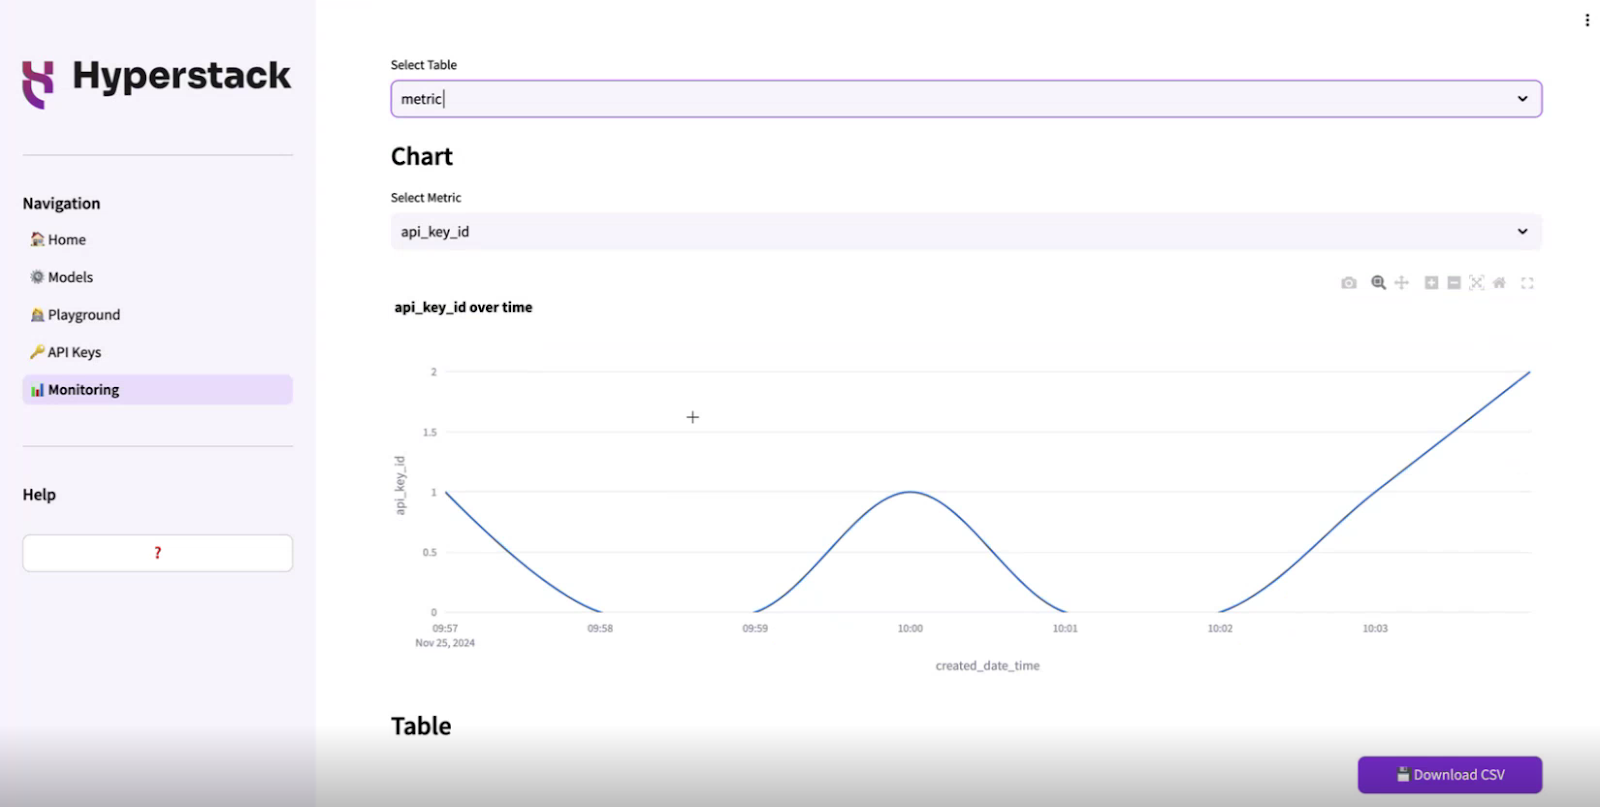Zoom out using the minus icon
Screen dimensions: 1600x807
(x=1453, y=283)
